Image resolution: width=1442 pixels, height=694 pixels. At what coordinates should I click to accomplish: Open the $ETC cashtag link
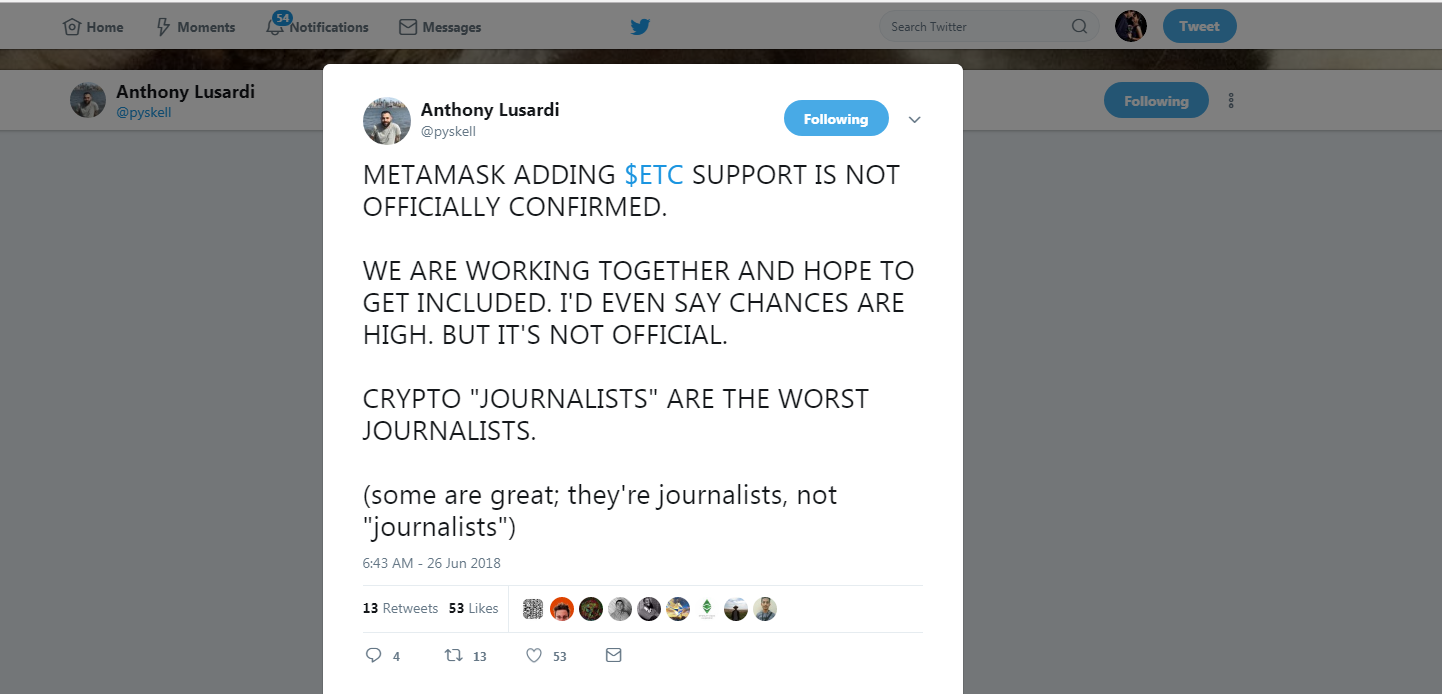pyautogui.click(x=654, y=175)
